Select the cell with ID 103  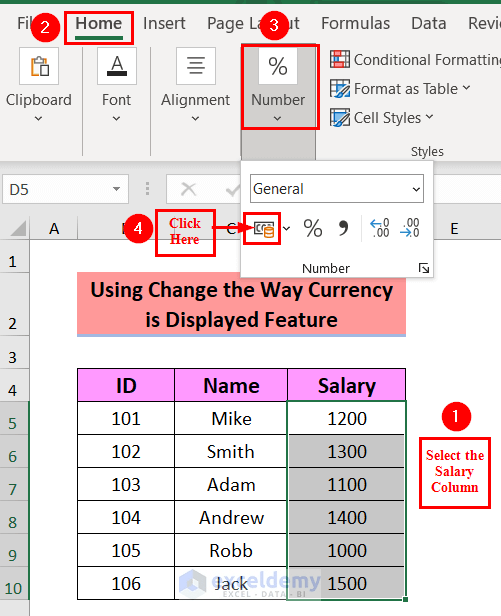coord(126,484)
